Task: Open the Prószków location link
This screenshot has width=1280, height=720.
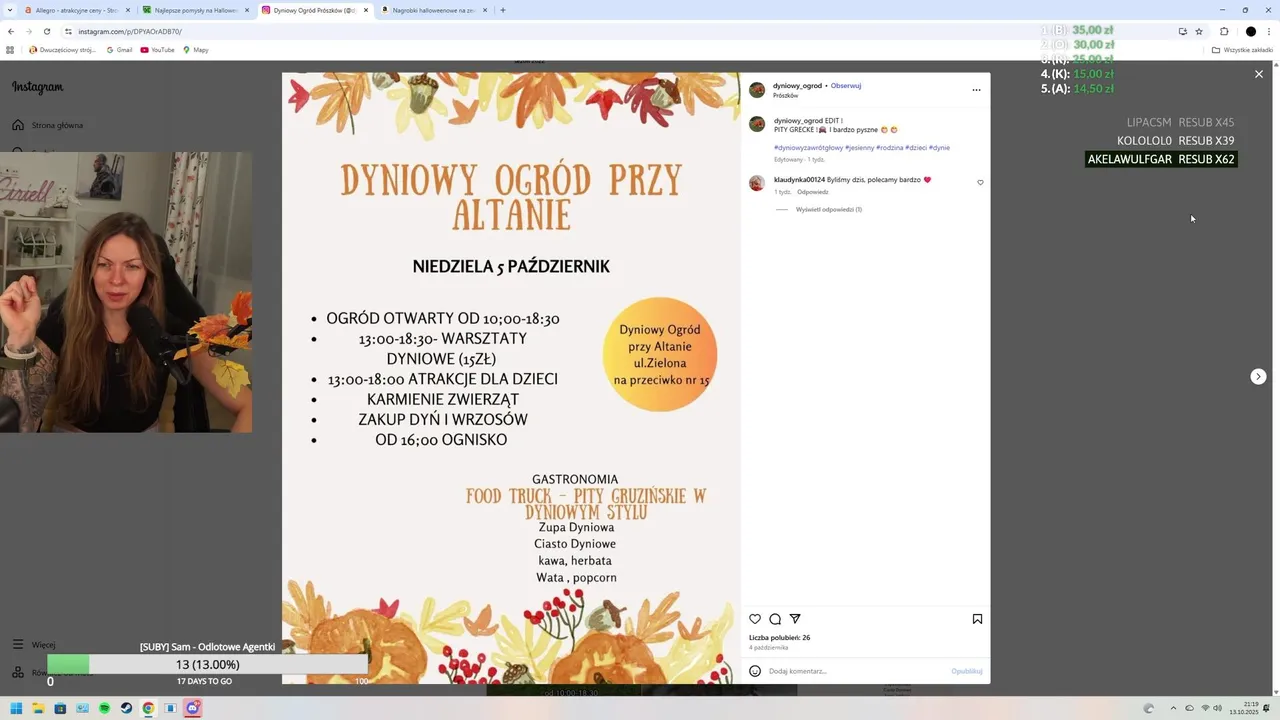Action: tap(785, 96)
